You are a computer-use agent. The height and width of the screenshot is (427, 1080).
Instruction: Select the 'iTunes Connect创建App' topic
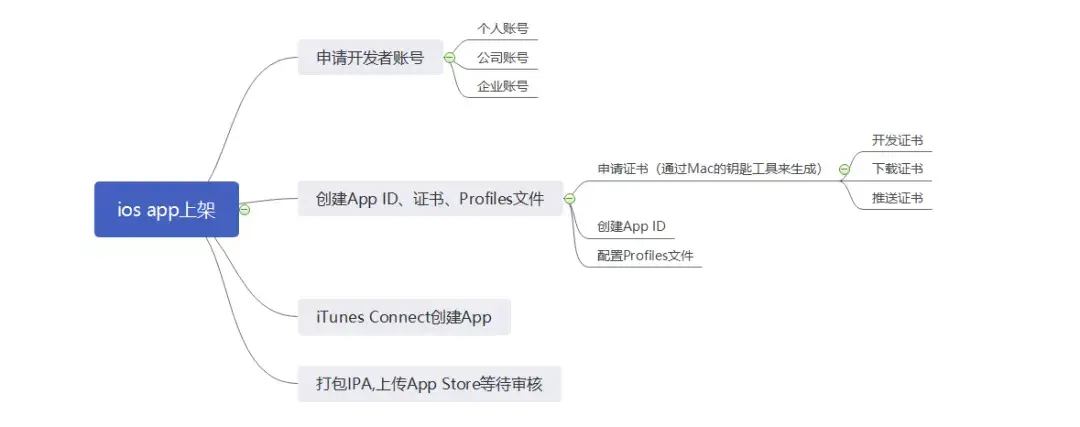click(404, 317)
